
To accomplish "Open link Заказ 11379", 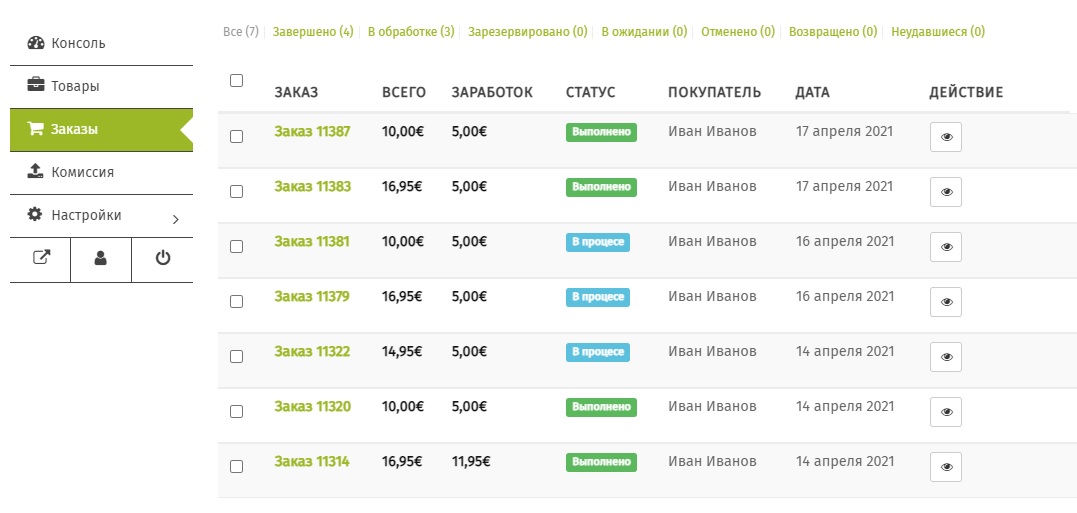I will tap(312, 296).
